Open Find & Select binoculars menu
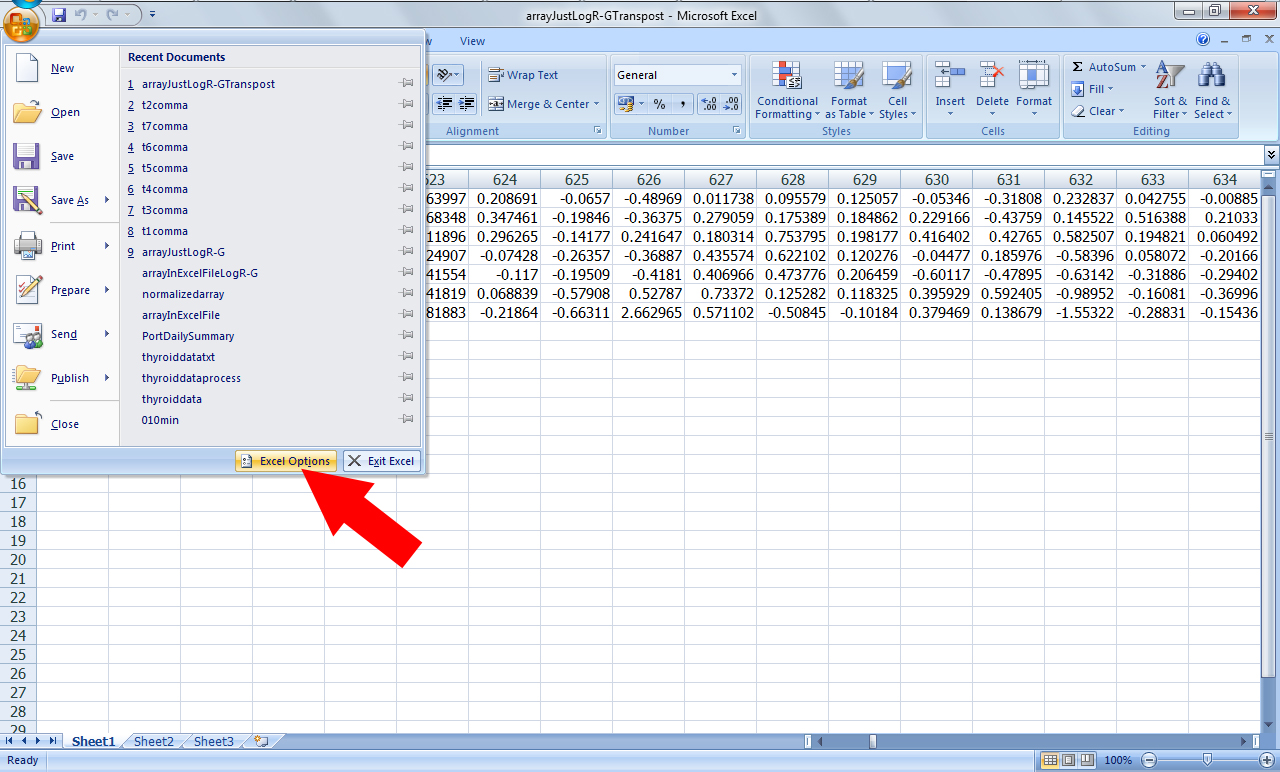1280x772 pixels. pyautogui.click(x=1212, y=90)
